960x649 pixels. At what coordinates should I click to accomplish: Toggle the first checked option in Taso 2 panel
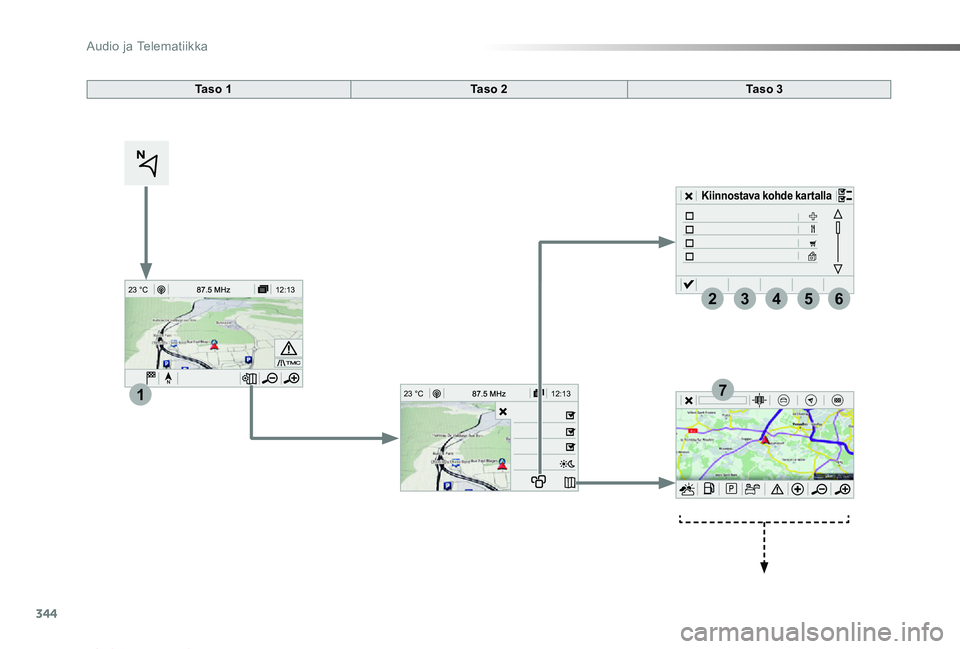tap(570, 415)
